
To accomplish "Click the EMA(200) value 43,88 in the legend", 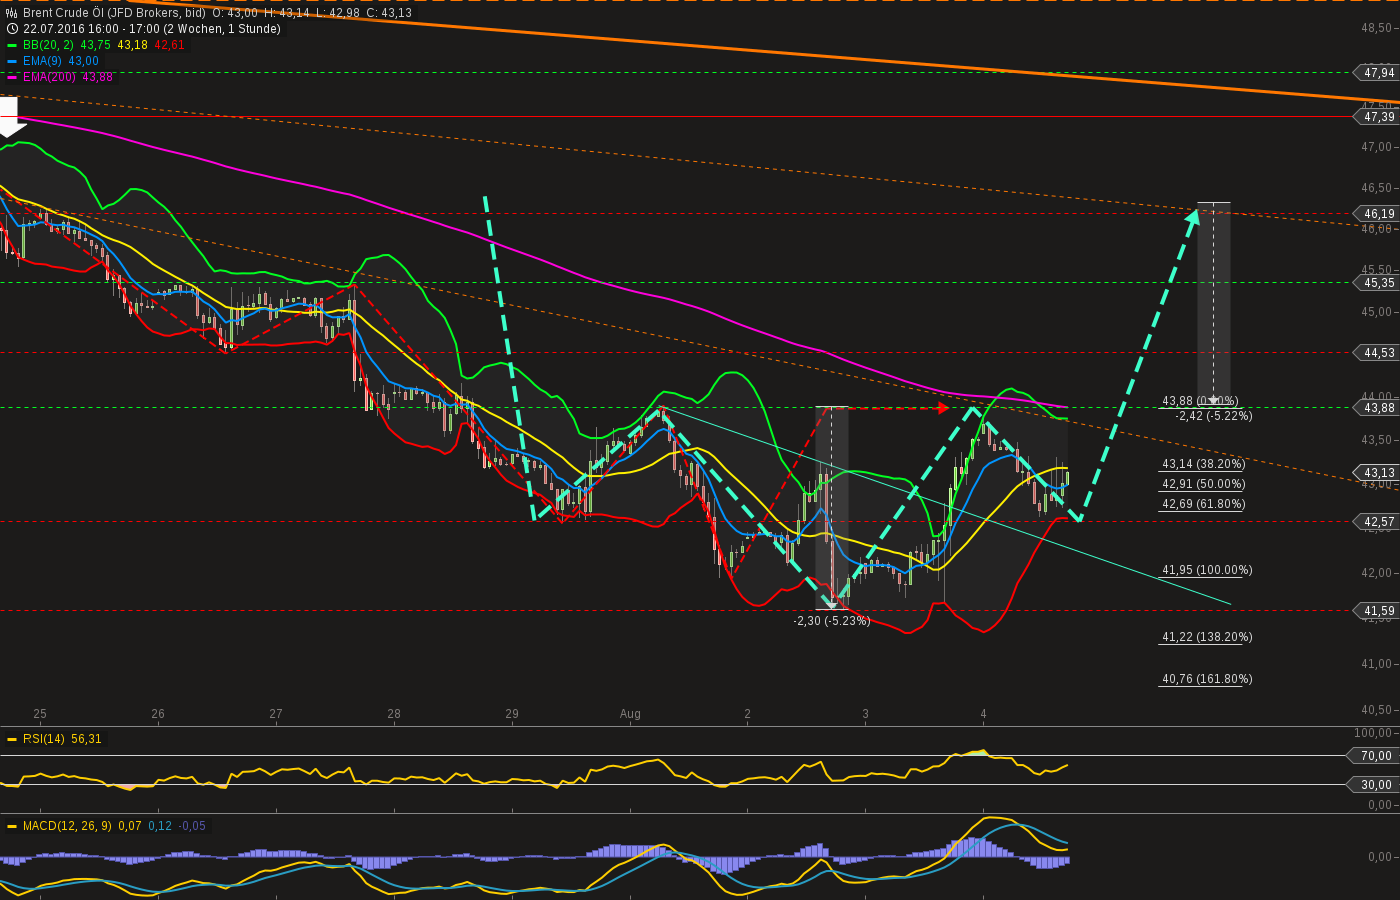I will (x=97, y=77).
